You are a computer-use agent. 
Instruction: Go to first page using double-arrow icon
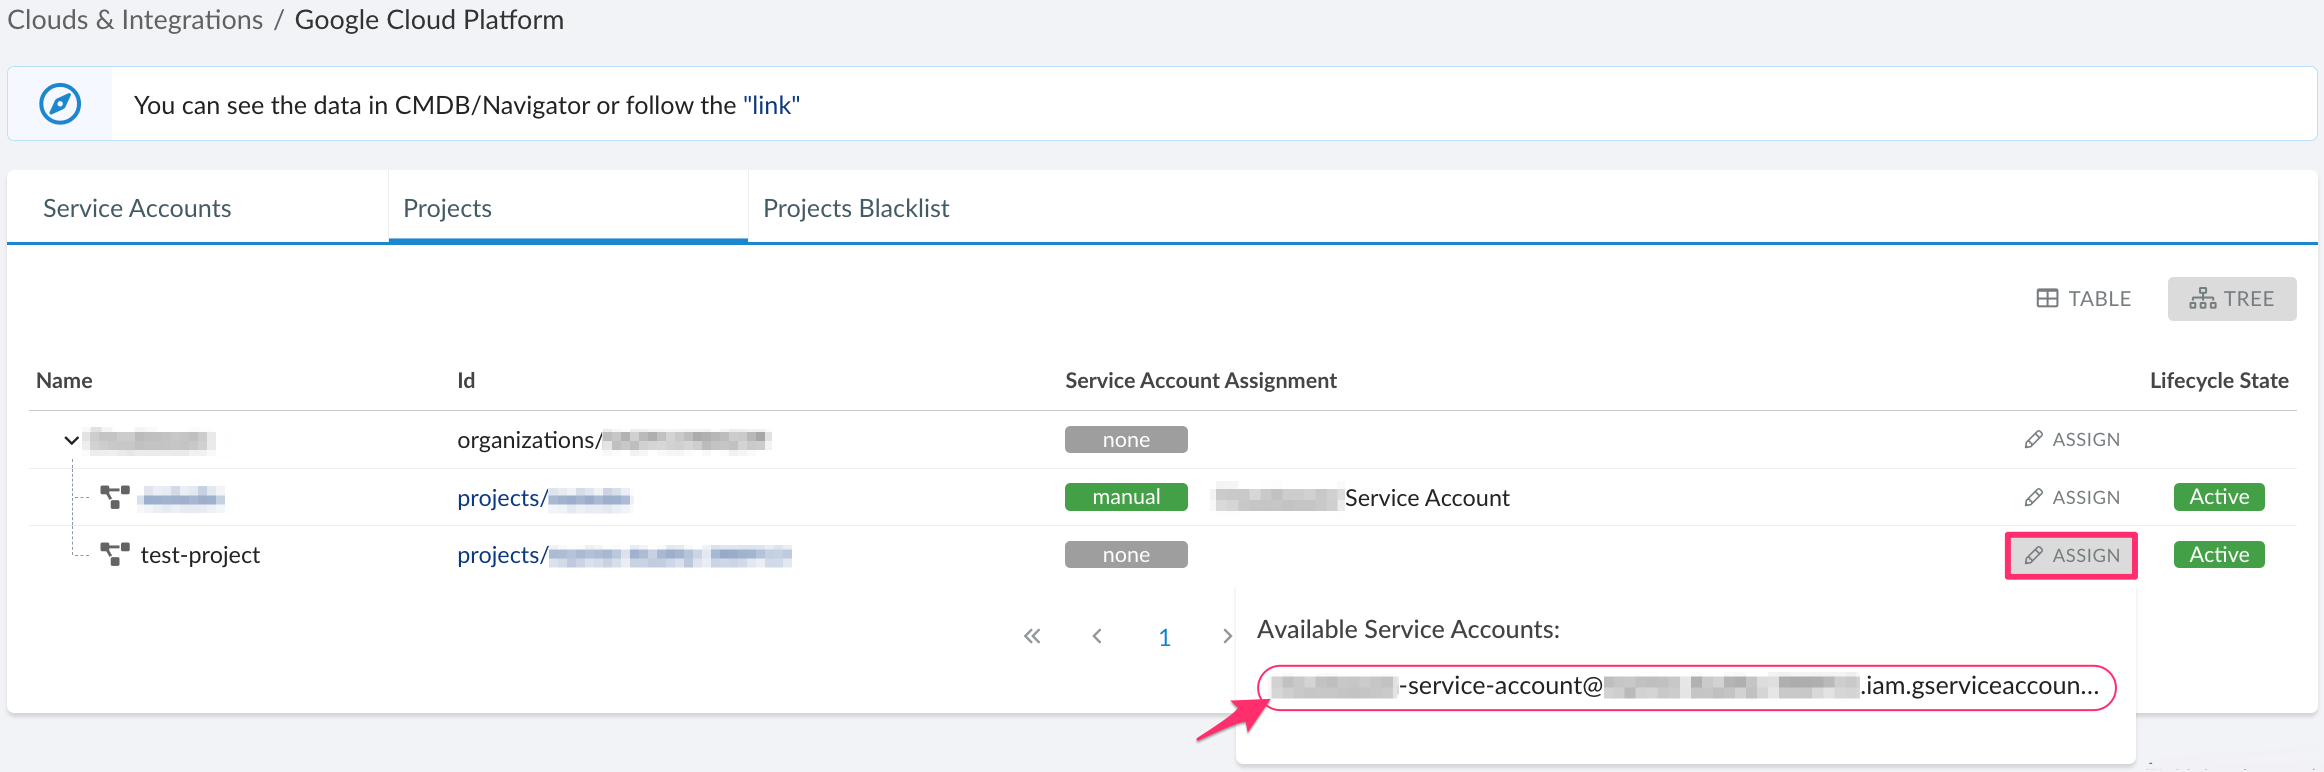click(x=1032, y=637)
